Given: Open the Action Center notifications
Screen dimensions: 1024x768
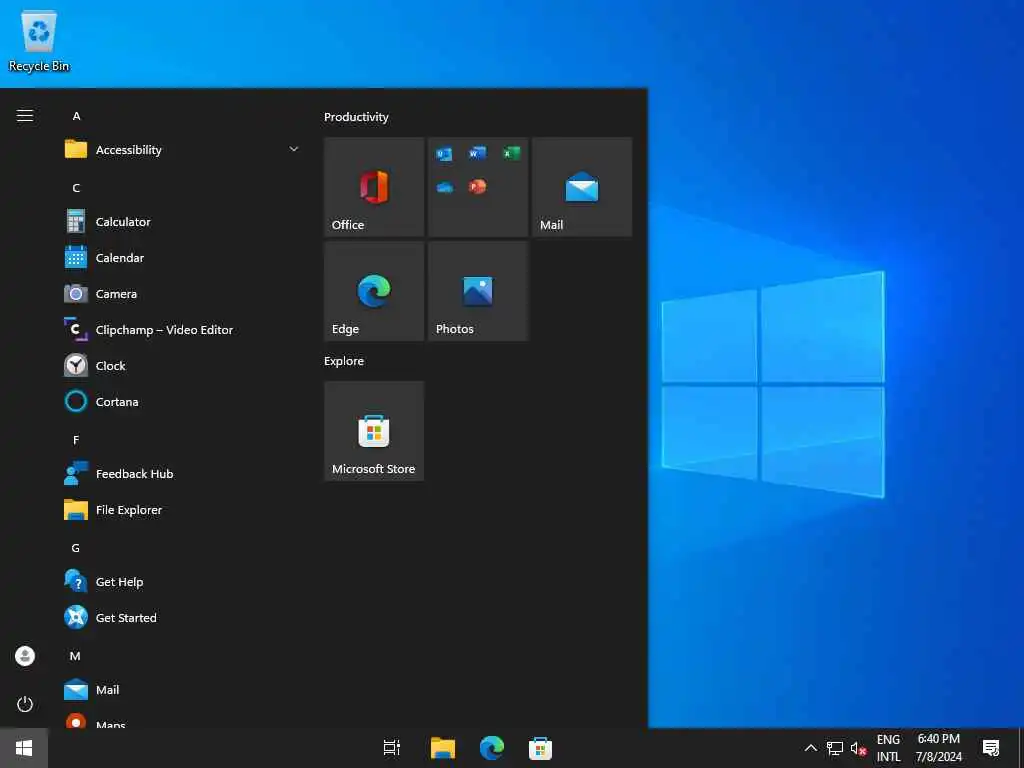Looking at the screenshot, I should click(991, 748).
